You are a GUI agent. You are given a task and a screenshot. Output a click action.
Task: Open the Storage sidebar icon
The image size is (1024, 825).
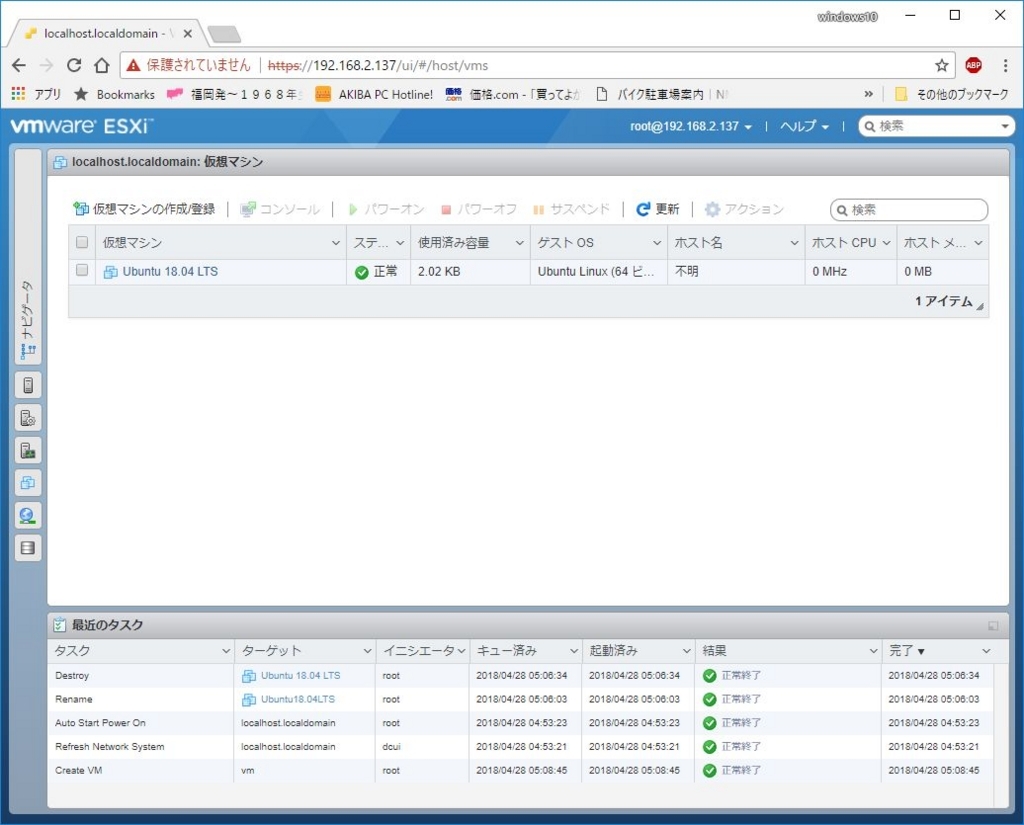[28, 548]
